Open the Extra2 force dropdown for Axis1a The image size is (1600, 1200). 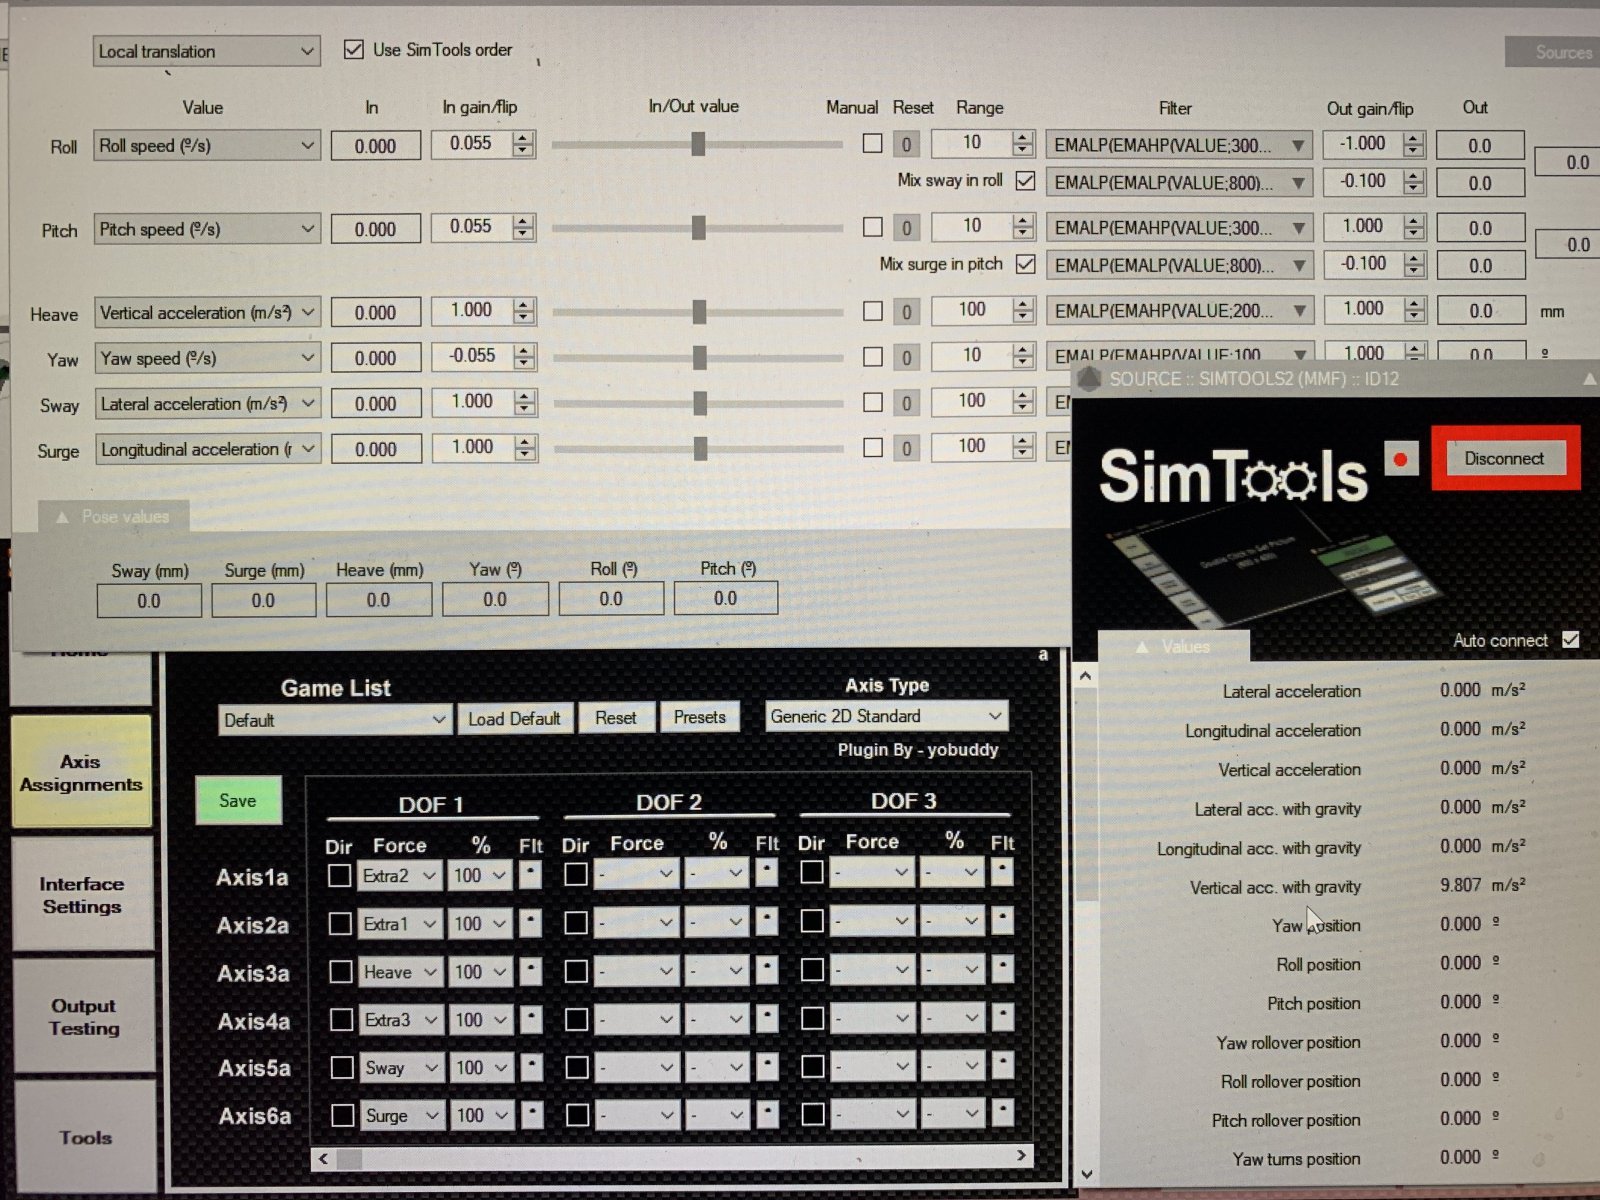[x=399, y=876]
